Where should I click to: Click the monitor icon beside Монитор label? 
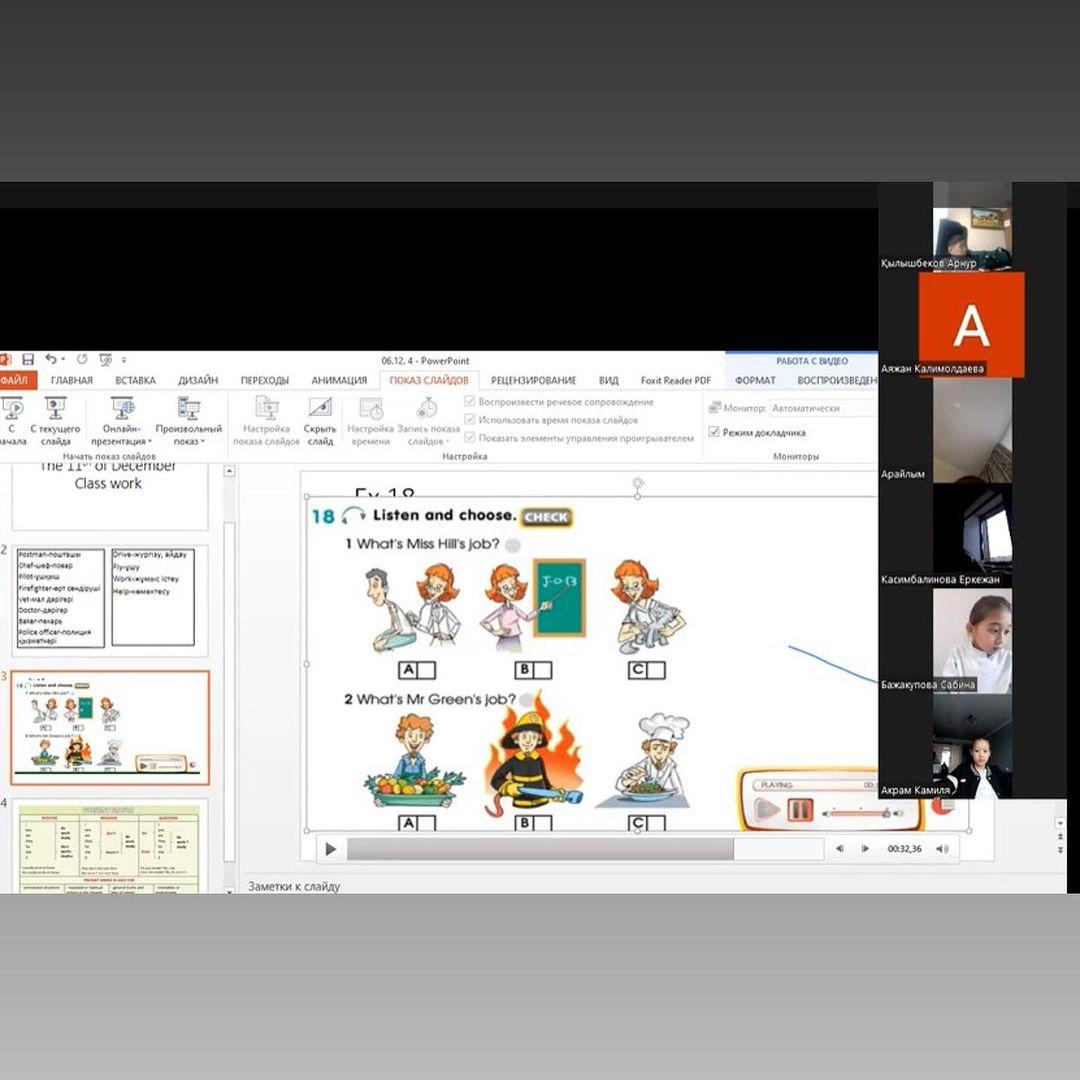715,408
